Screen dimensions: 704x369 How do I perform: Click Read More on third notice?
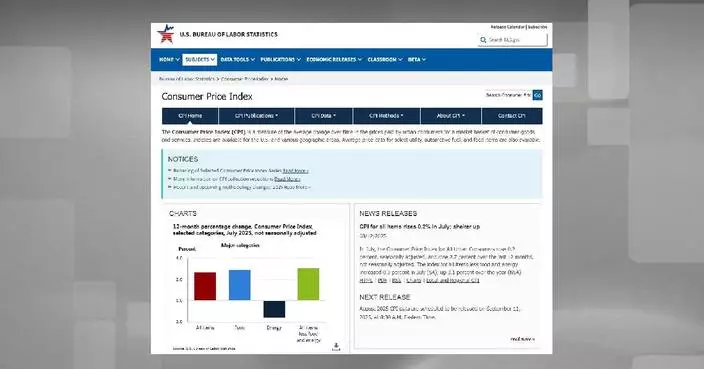pyautogui.click(x=297, y=187)
